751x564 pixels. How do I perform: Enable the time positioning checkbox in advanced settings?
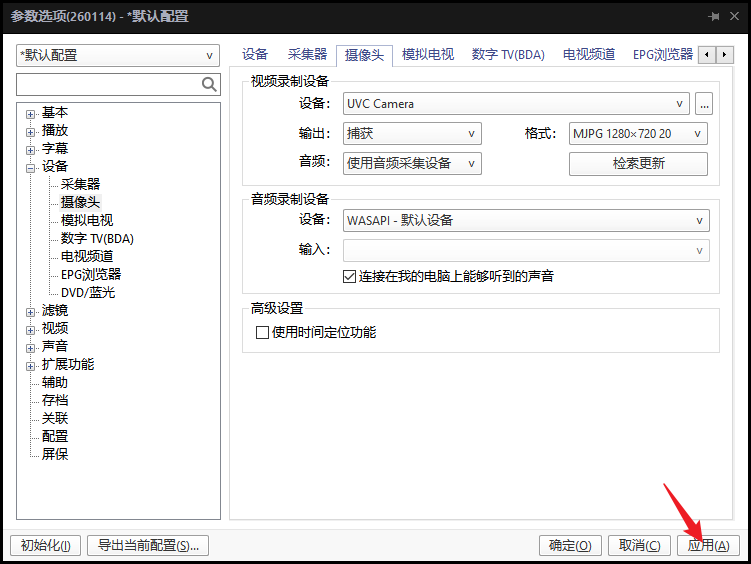tap(263, 332)
